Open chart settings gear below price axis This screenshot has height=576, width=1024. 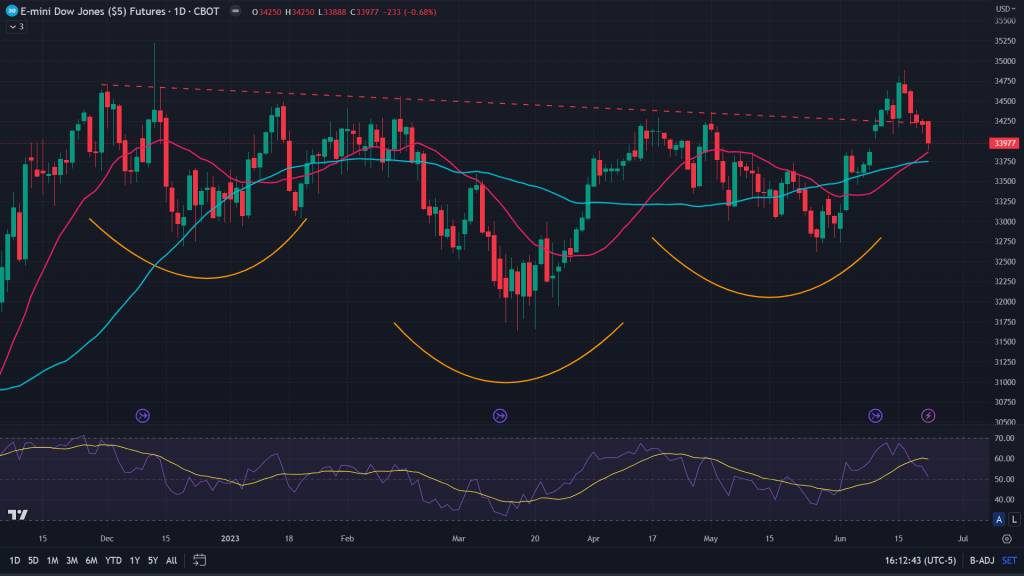pyautogui.click(x=1006, y=538)
